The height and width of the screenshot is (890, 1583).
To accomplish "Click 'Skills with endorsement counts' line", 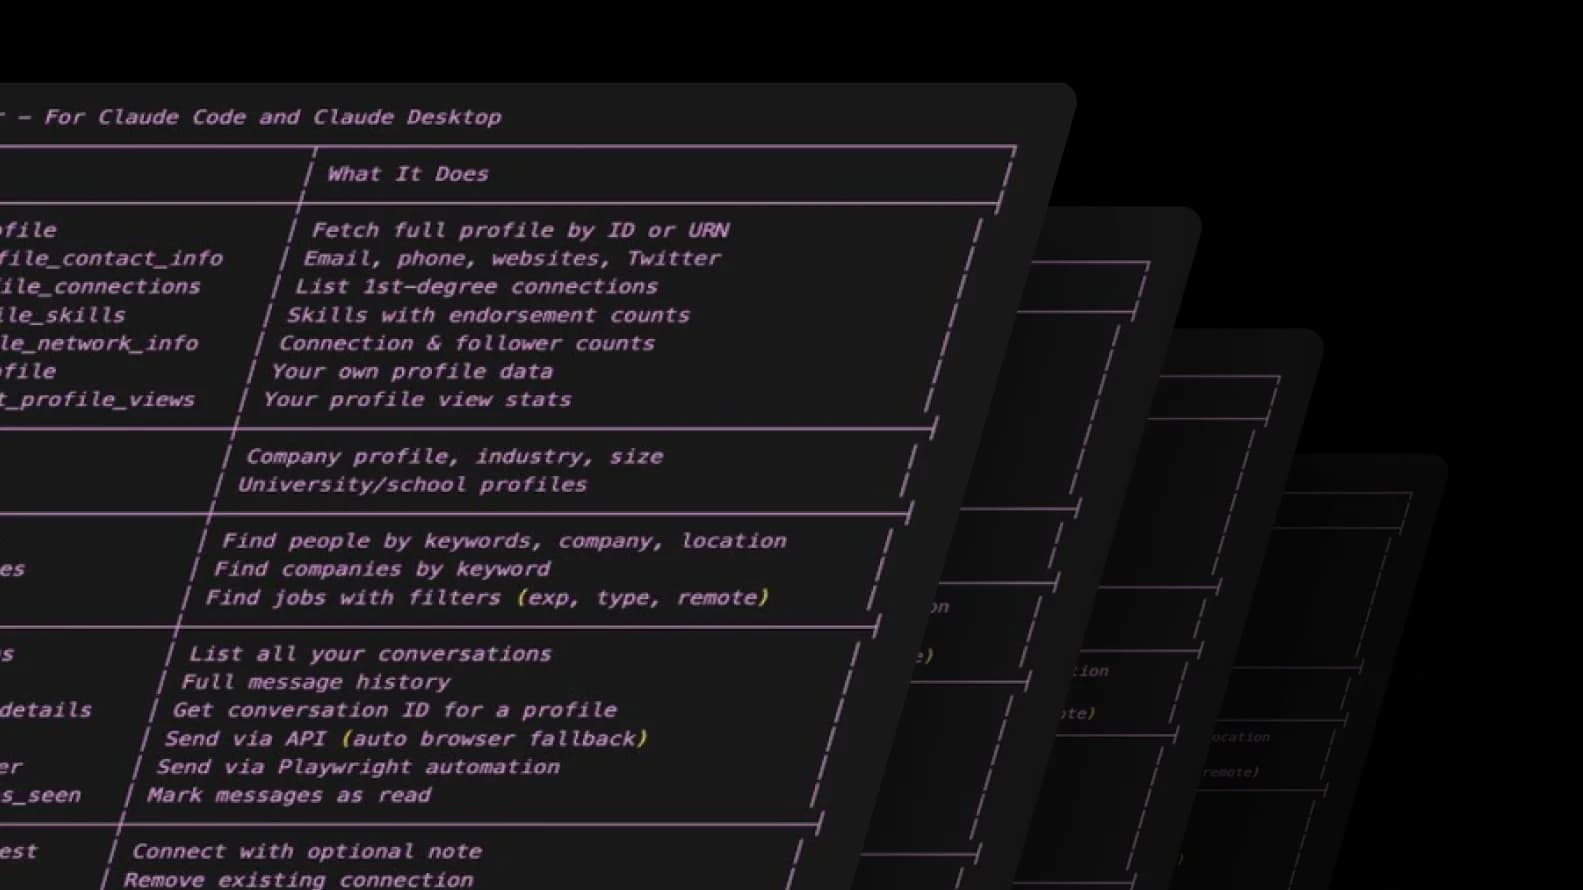I will (x=488, y=315).
